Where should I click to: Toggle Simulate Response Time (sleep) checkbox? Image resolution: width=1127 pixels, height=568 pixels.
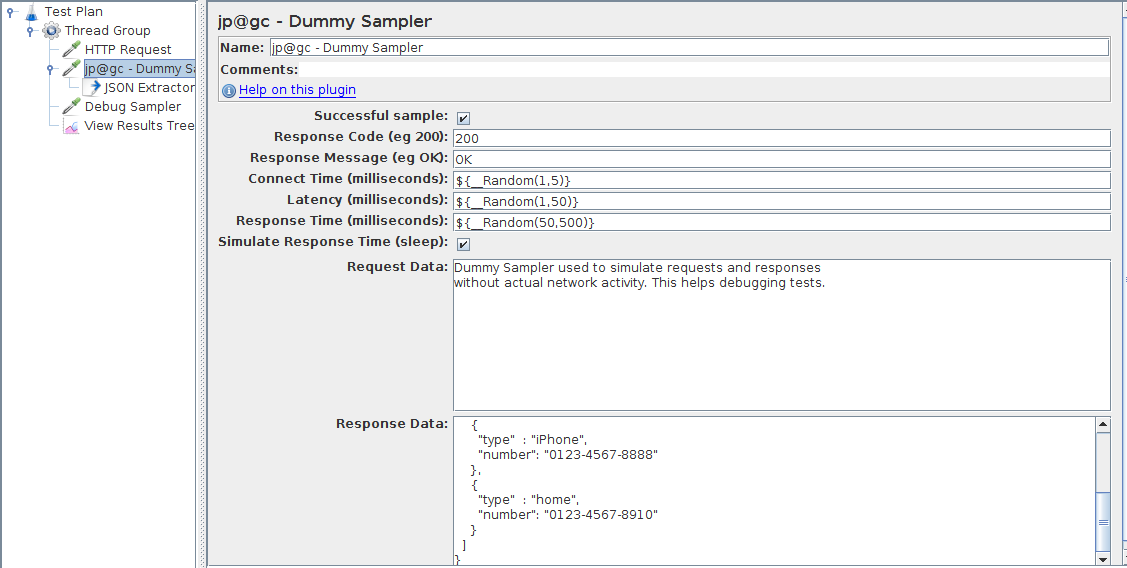(x=464, y=244)
